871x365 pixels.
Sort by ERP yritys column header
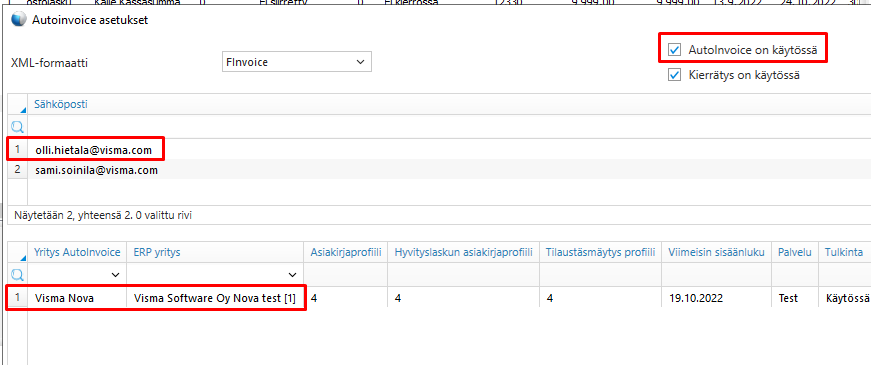pyautogui.click(x=216, y=252)
